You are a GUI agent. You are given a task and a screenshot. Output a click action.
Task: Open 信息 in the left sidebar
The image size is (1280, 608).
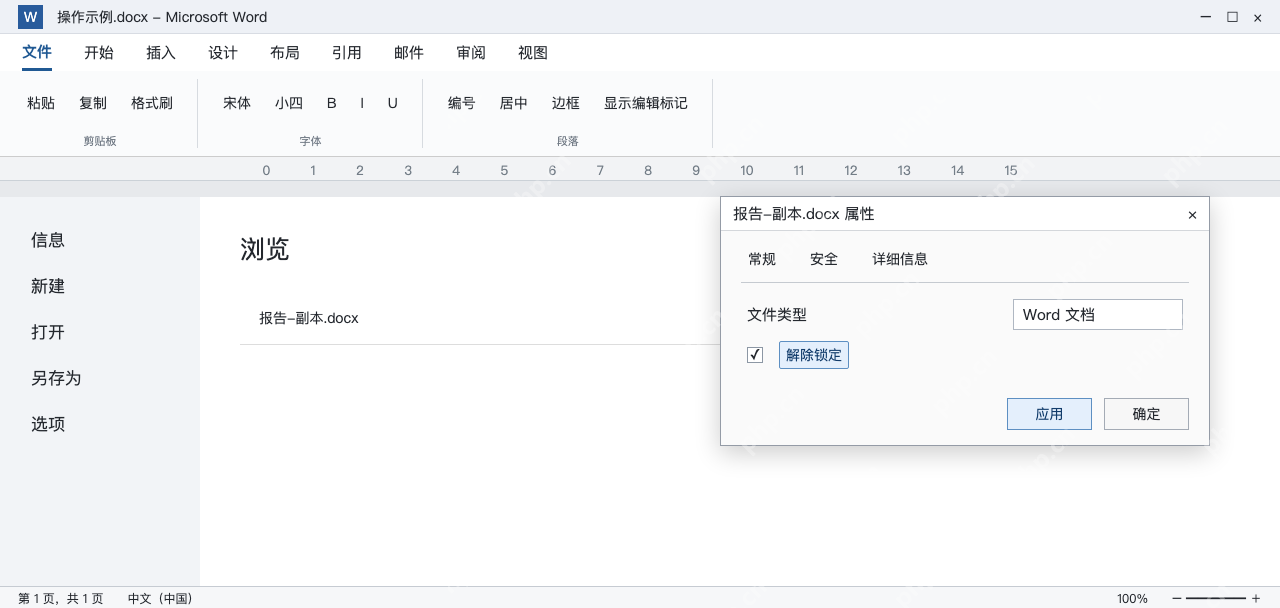click(48, 240)
